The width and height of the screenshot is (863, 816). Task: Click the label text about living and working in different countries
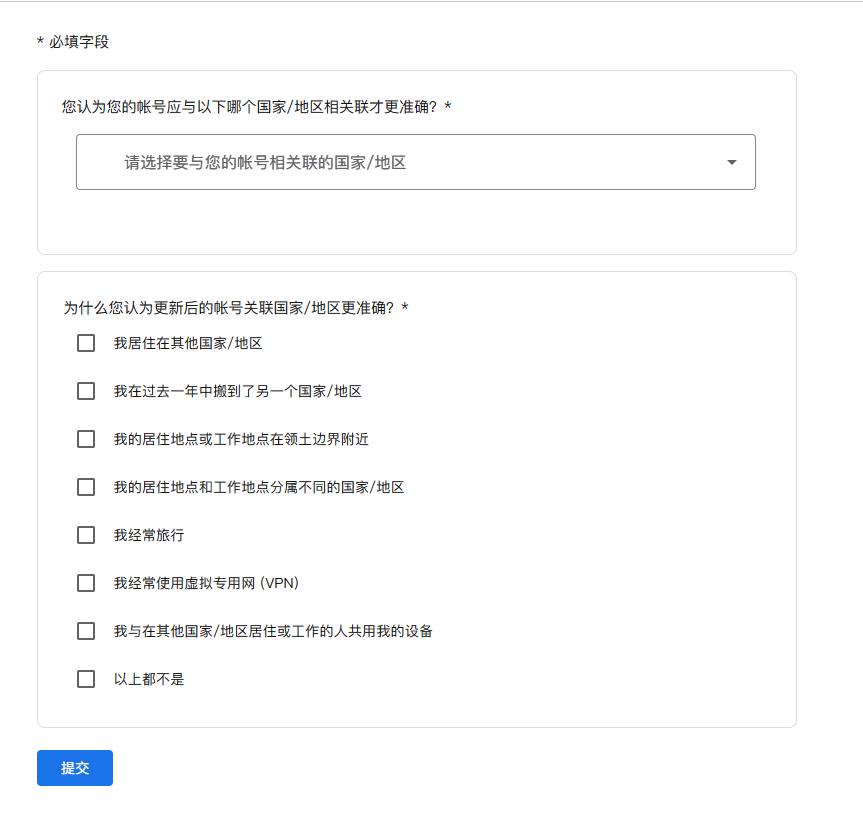click(x=259, y=487)
